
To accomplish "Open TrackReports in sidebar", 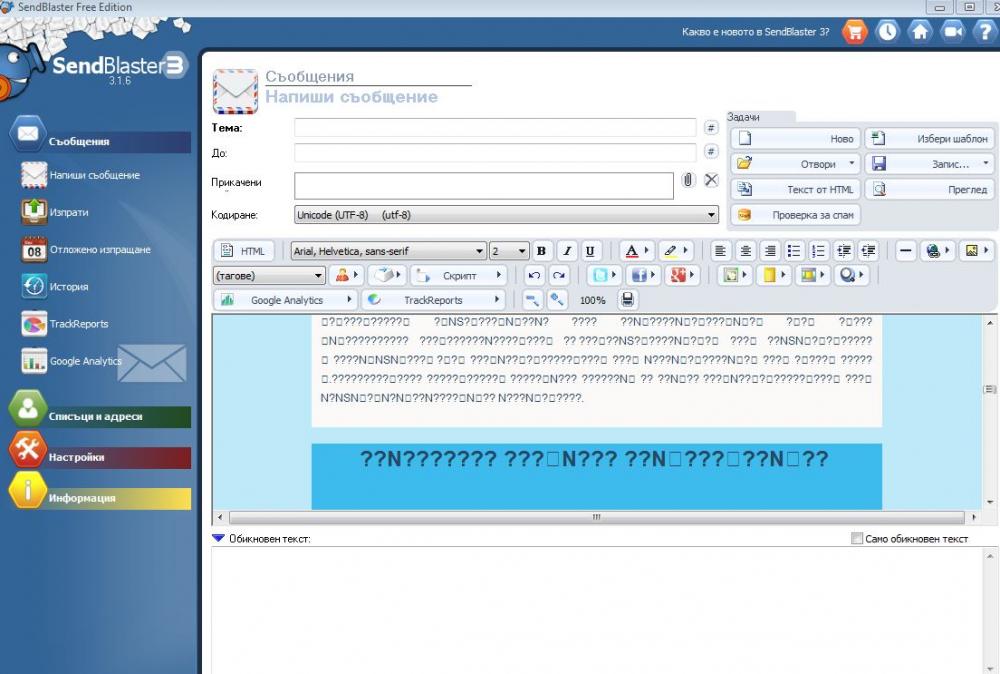I will [64, 324].
